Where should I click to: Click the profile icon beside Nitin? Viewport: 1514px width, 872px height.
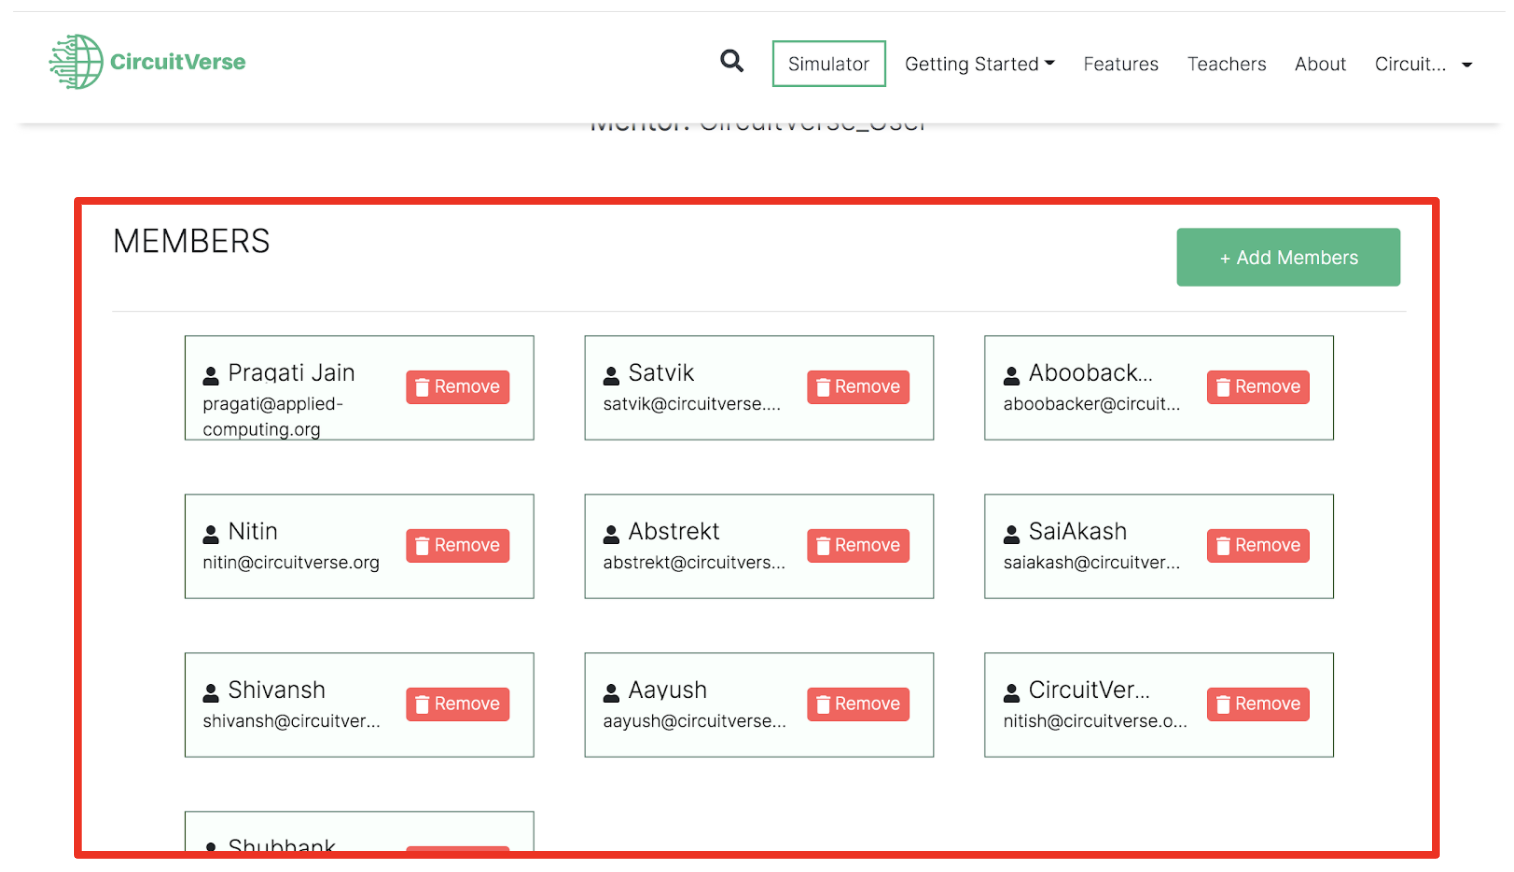click(x=211, y=534)
